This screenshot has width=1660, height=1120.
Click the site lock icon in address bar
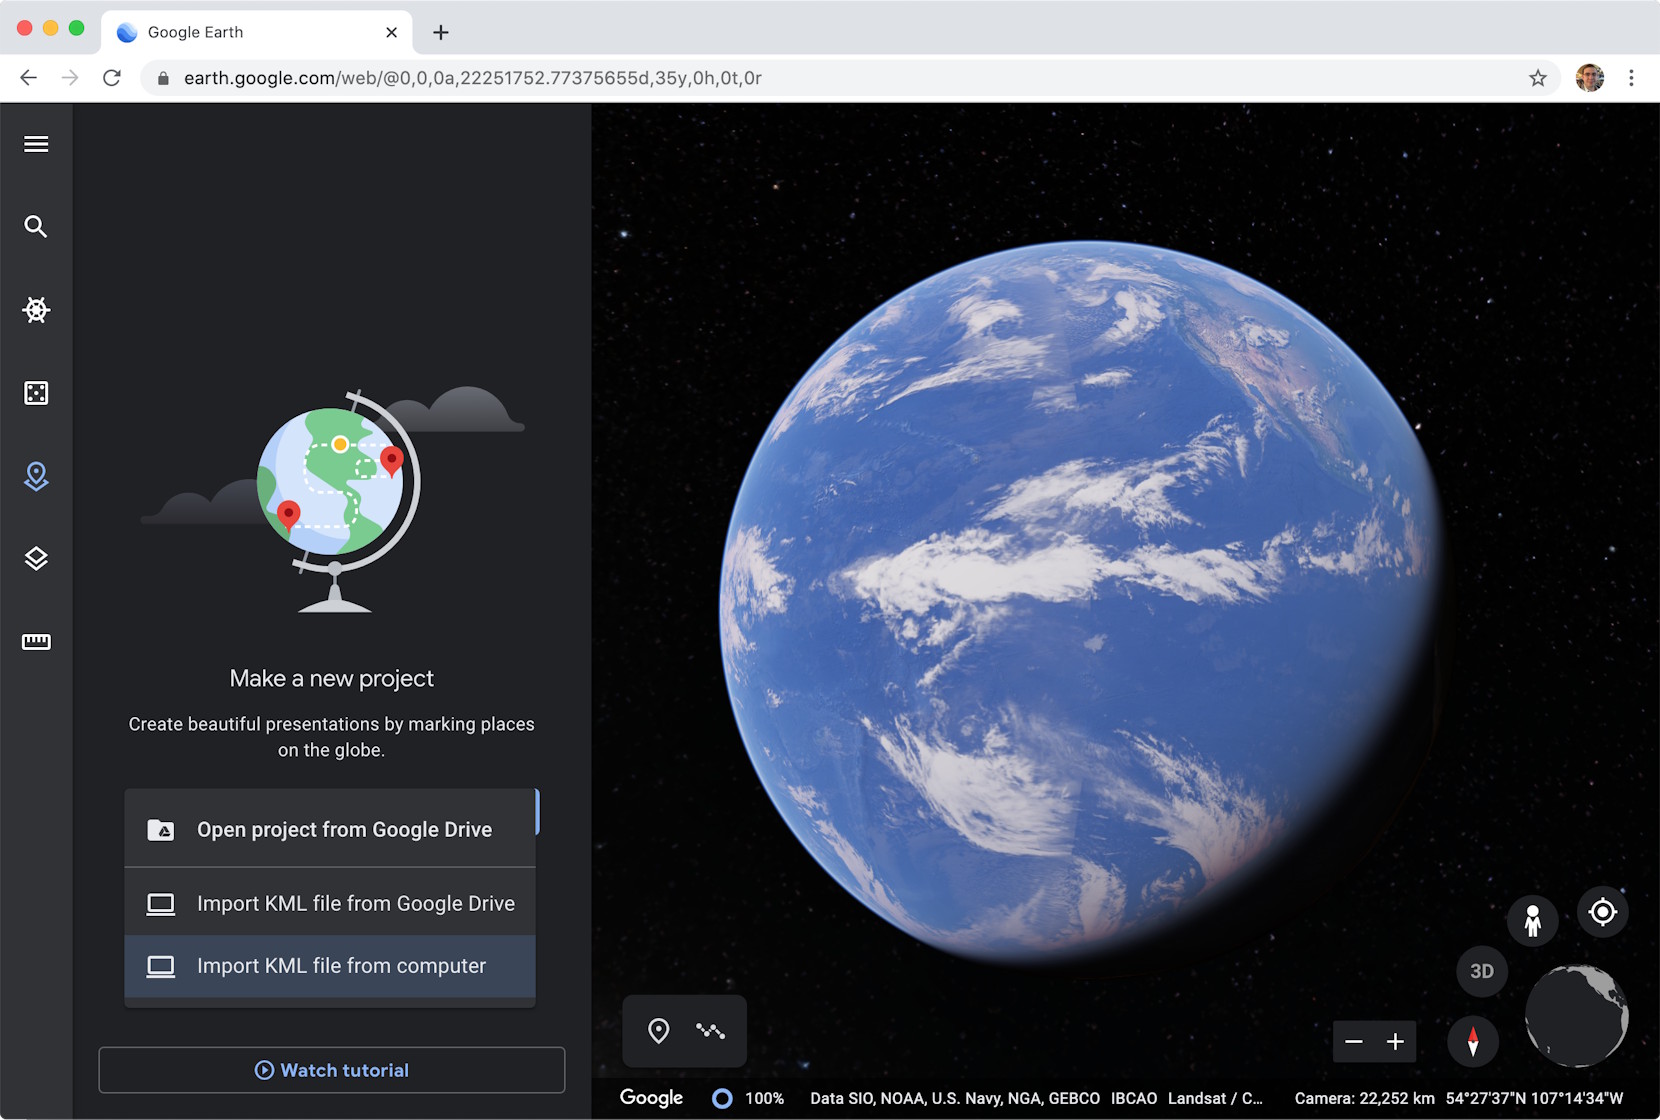point(163,78)
